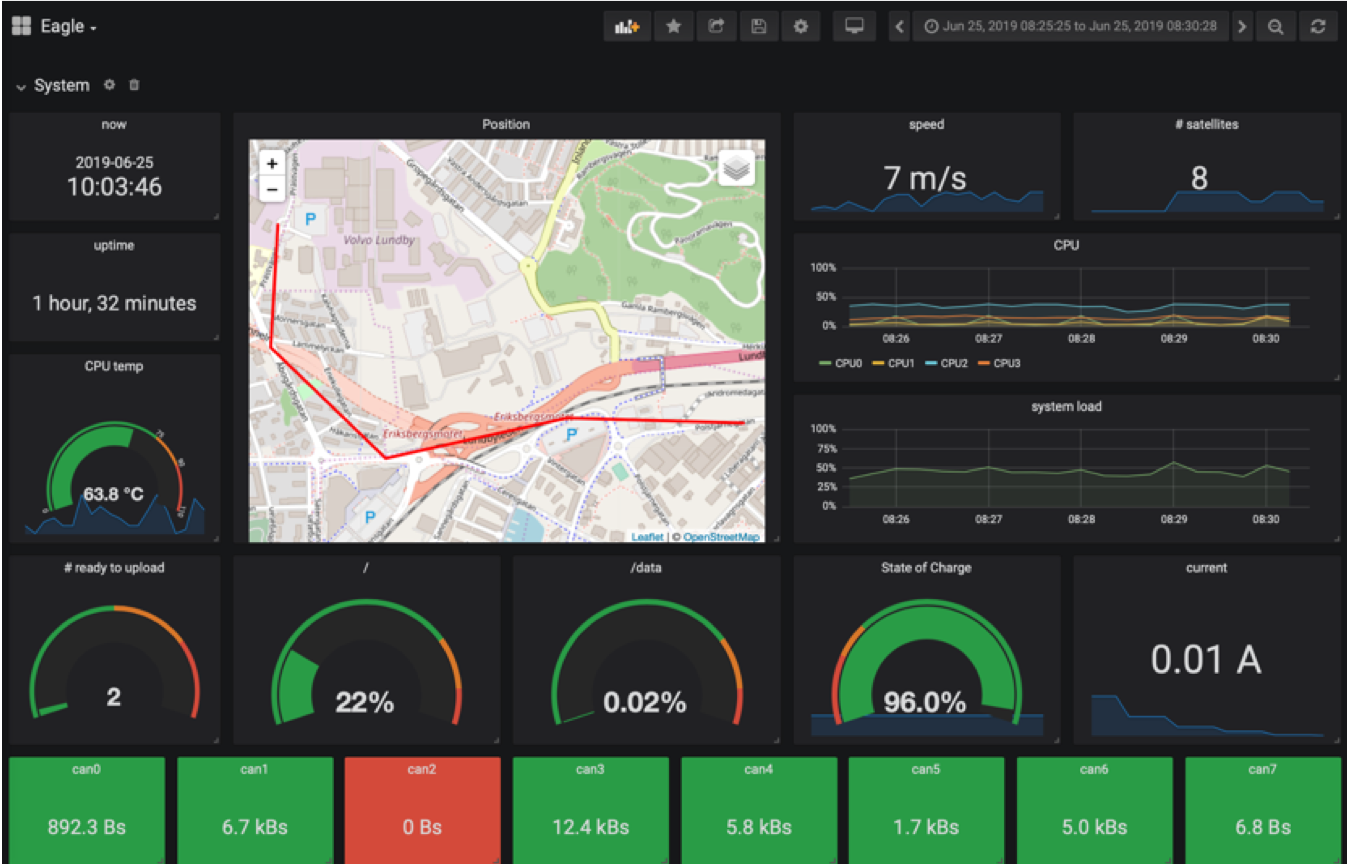Open the time range picker
Viewport: 1347px width, 864px height.
pos(1071,27)
